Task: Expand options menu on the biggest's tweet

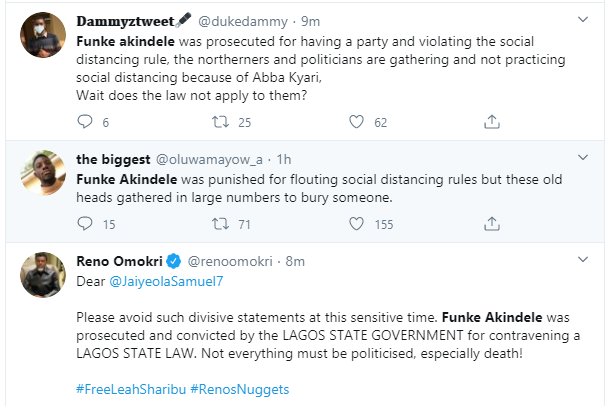Action: coord(584,158)
